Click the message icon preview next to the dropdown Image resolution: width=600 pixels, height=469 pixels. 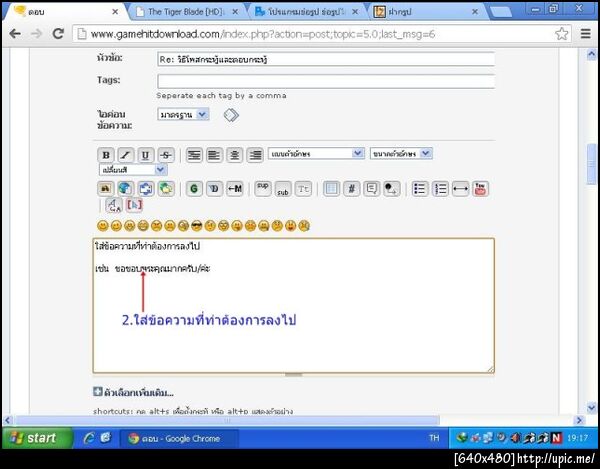tap(231, 115)
